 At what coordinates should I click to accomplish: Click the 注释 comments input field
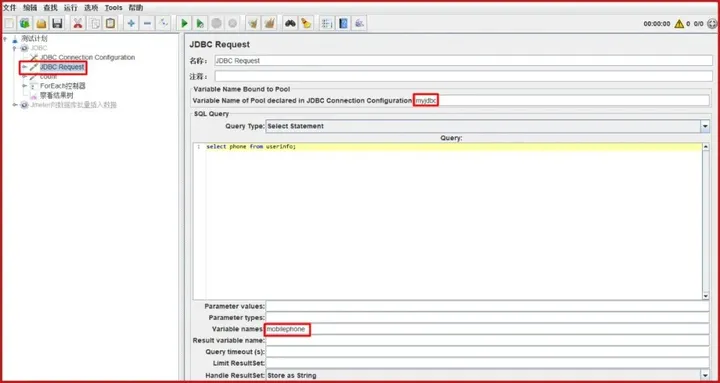click(463, 76)
